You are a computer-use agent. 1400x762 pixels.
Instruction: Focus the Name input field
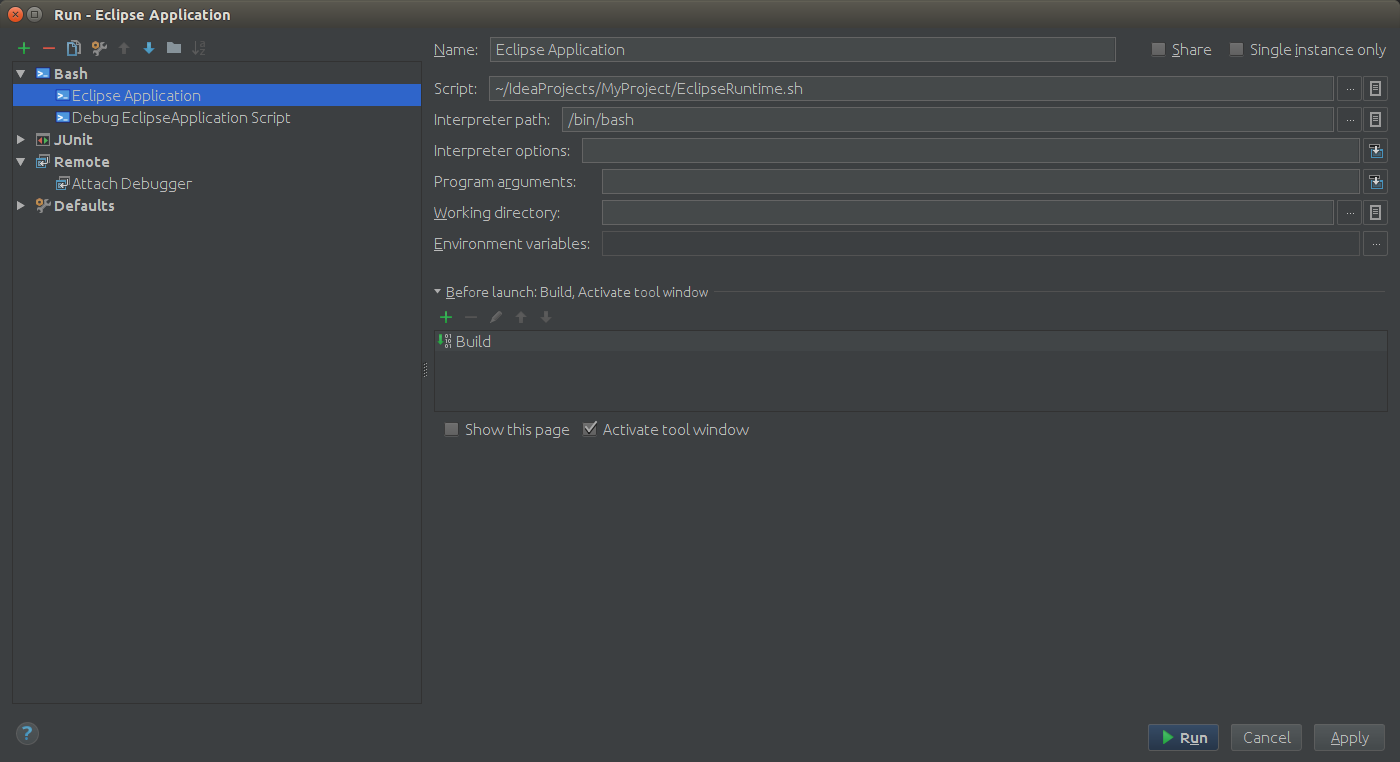coord(802,49)
